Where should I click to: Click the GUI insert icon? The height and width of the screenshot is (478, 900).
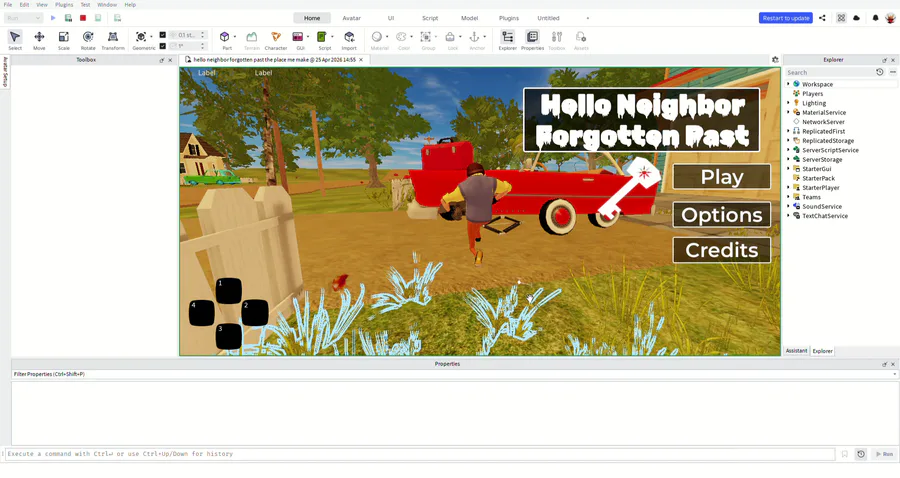tap(297, 37)
